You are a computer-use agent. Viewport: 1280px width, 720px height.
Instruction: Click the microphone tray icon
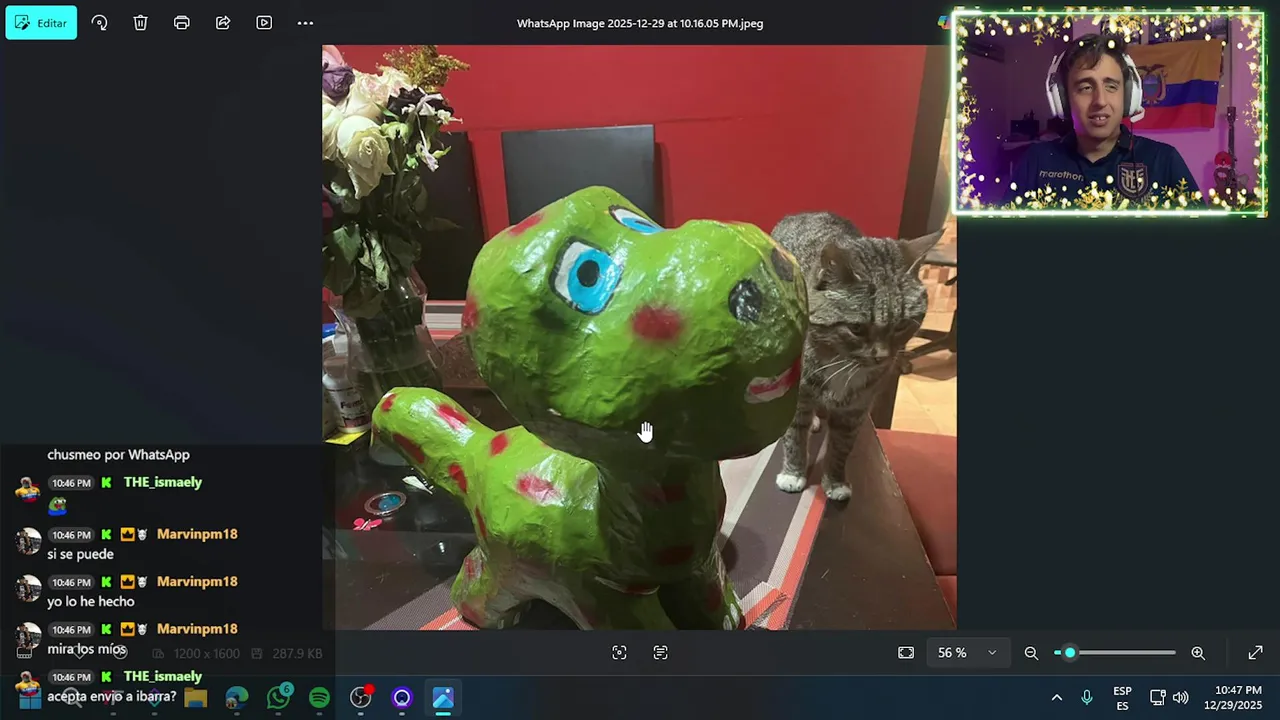[x=1086, y=697]
